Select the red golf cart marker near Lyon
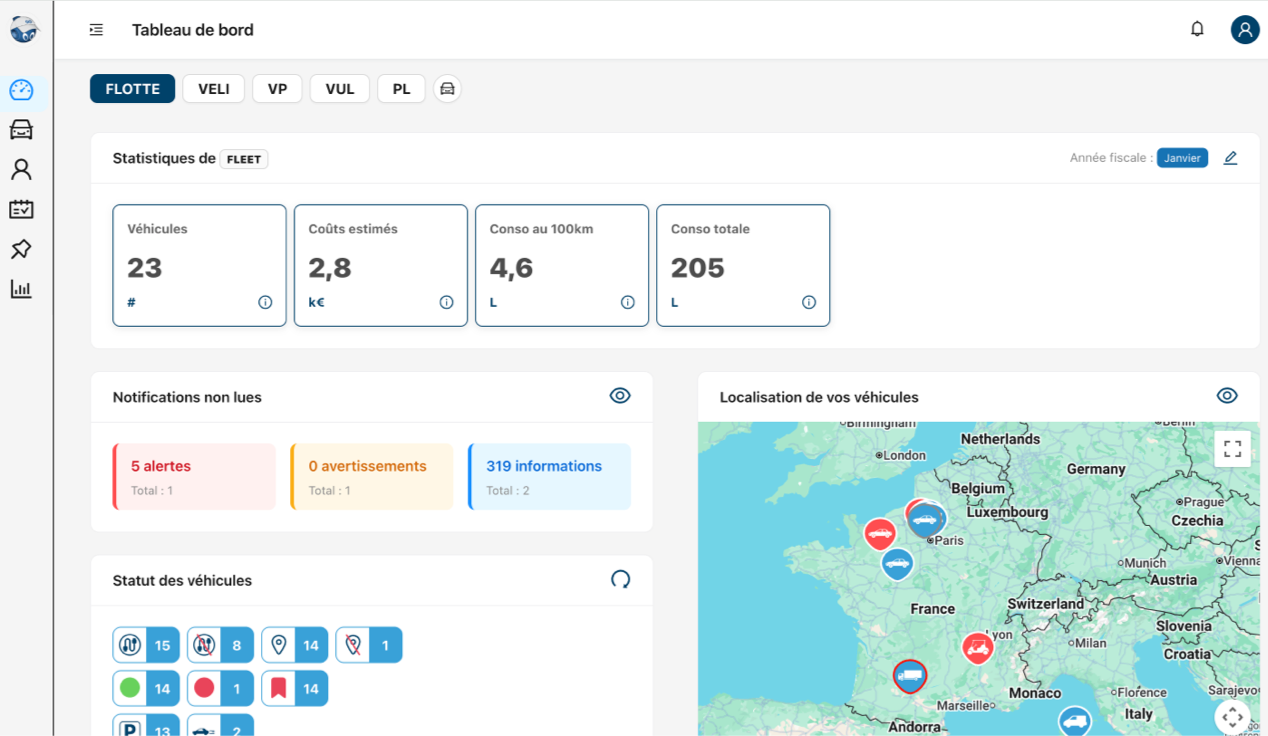This screenshot has height=736, width=1268. (977, 648)
